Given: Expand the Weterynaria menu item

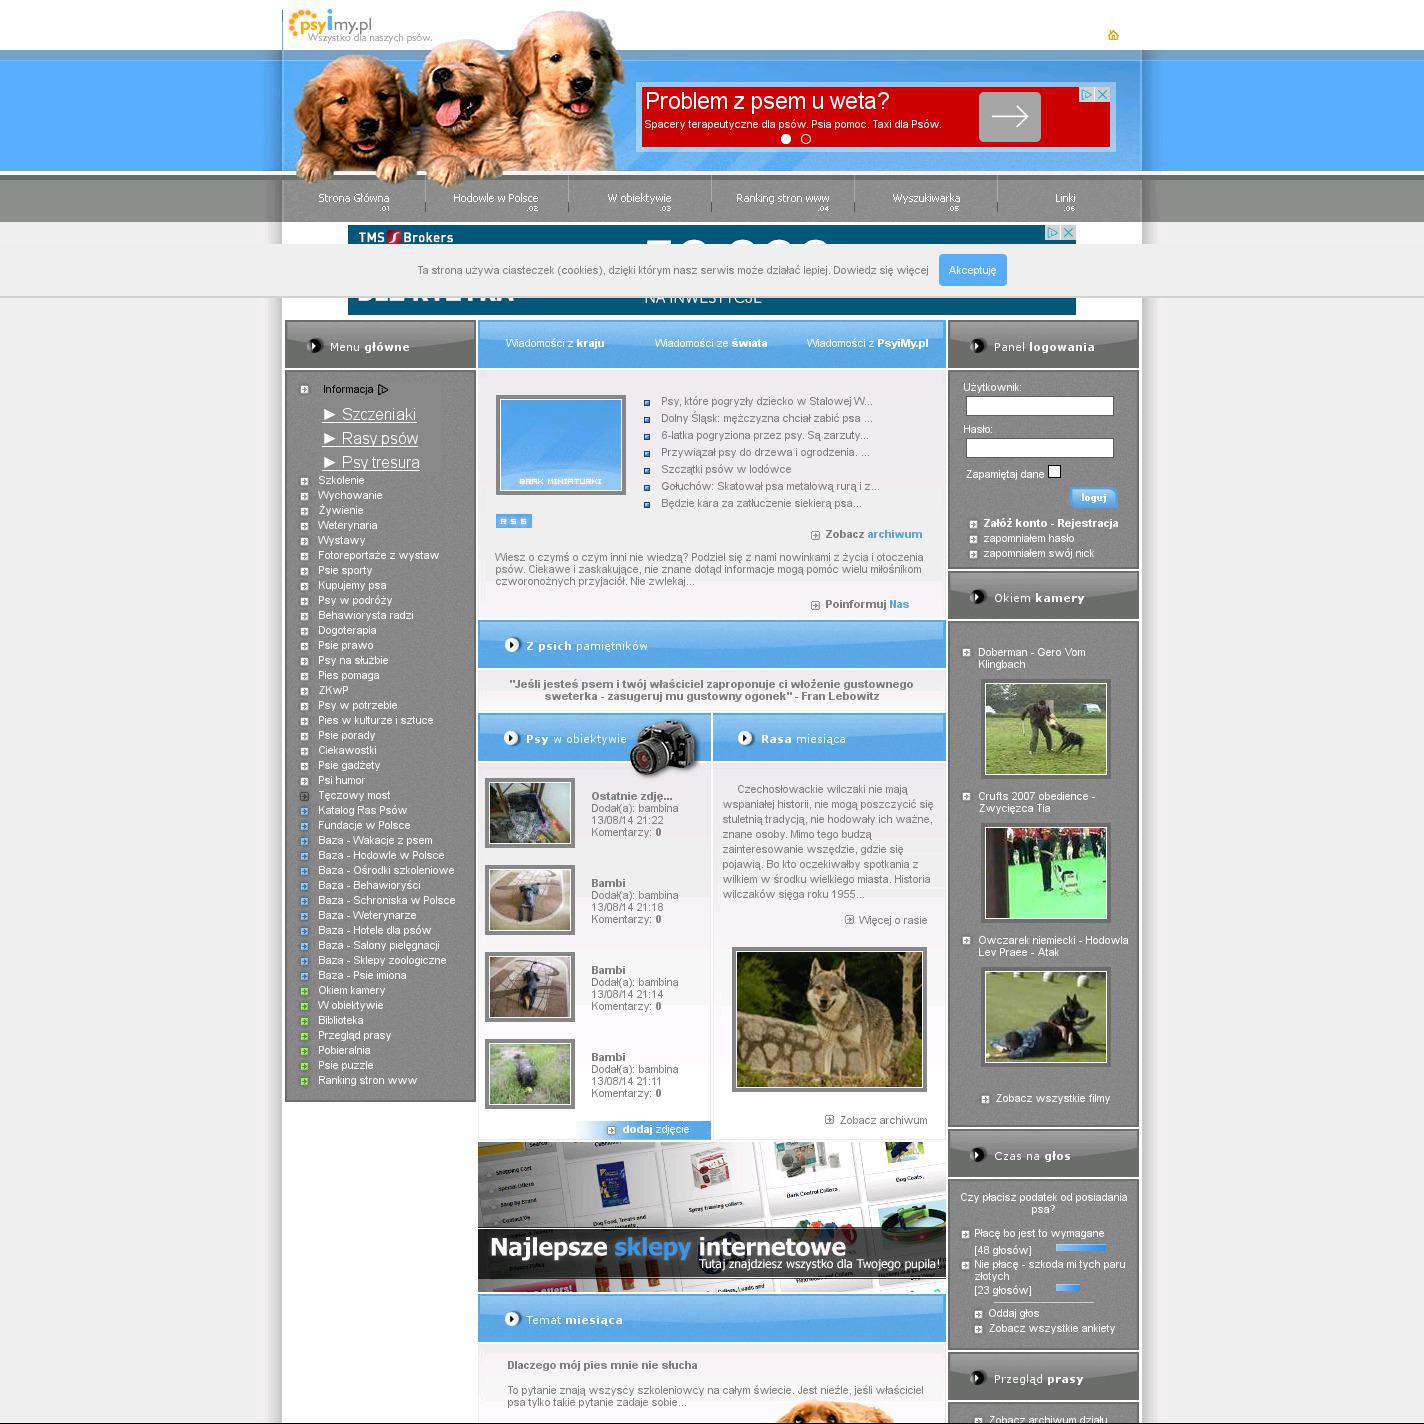Looking at the screenshot, I should click(x=304, y=526).
